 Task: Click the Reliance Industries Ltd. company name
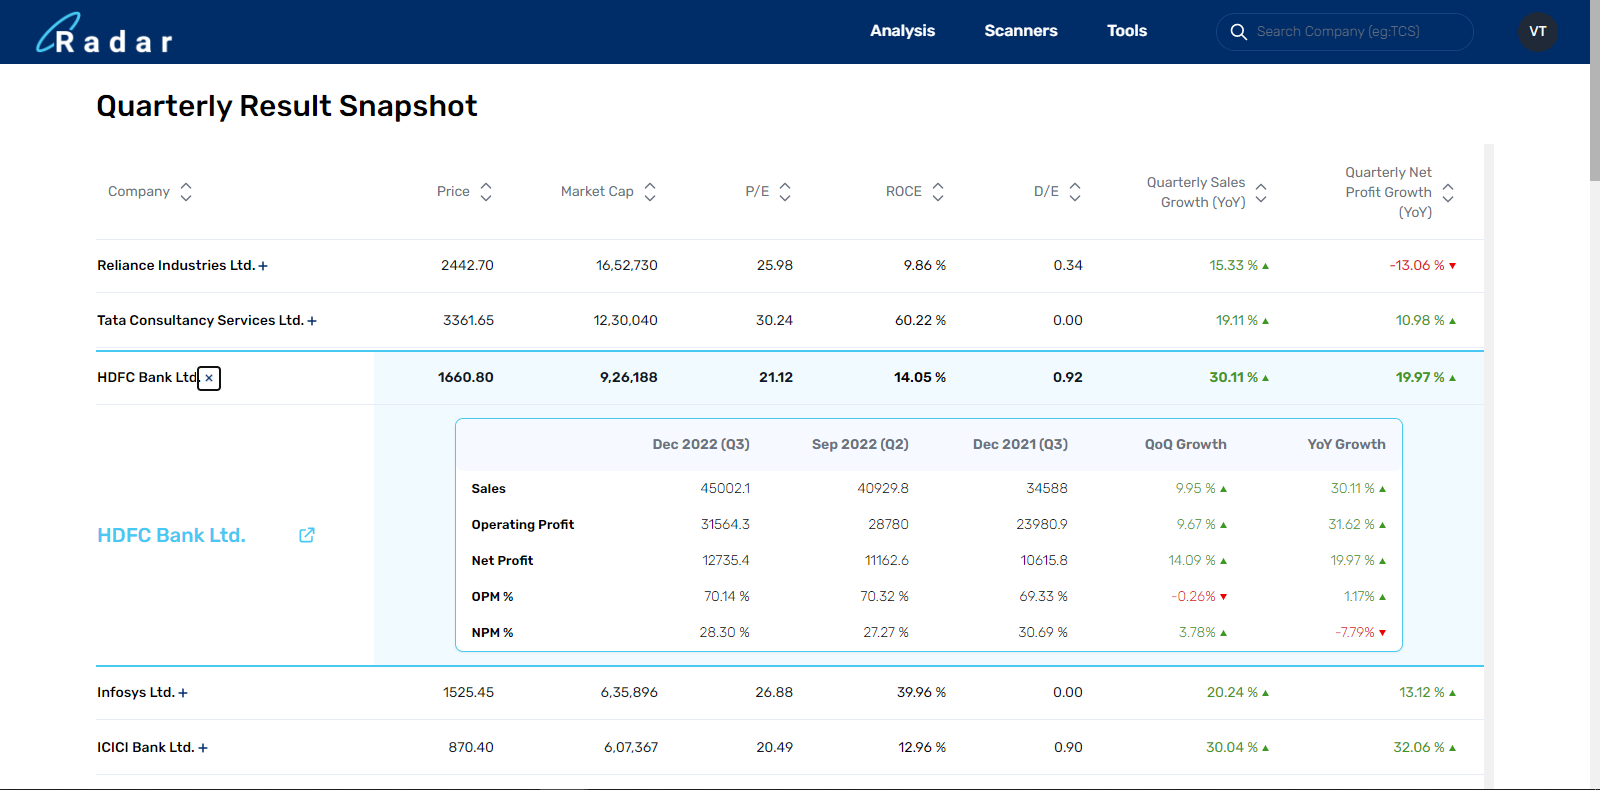[176, 265]
